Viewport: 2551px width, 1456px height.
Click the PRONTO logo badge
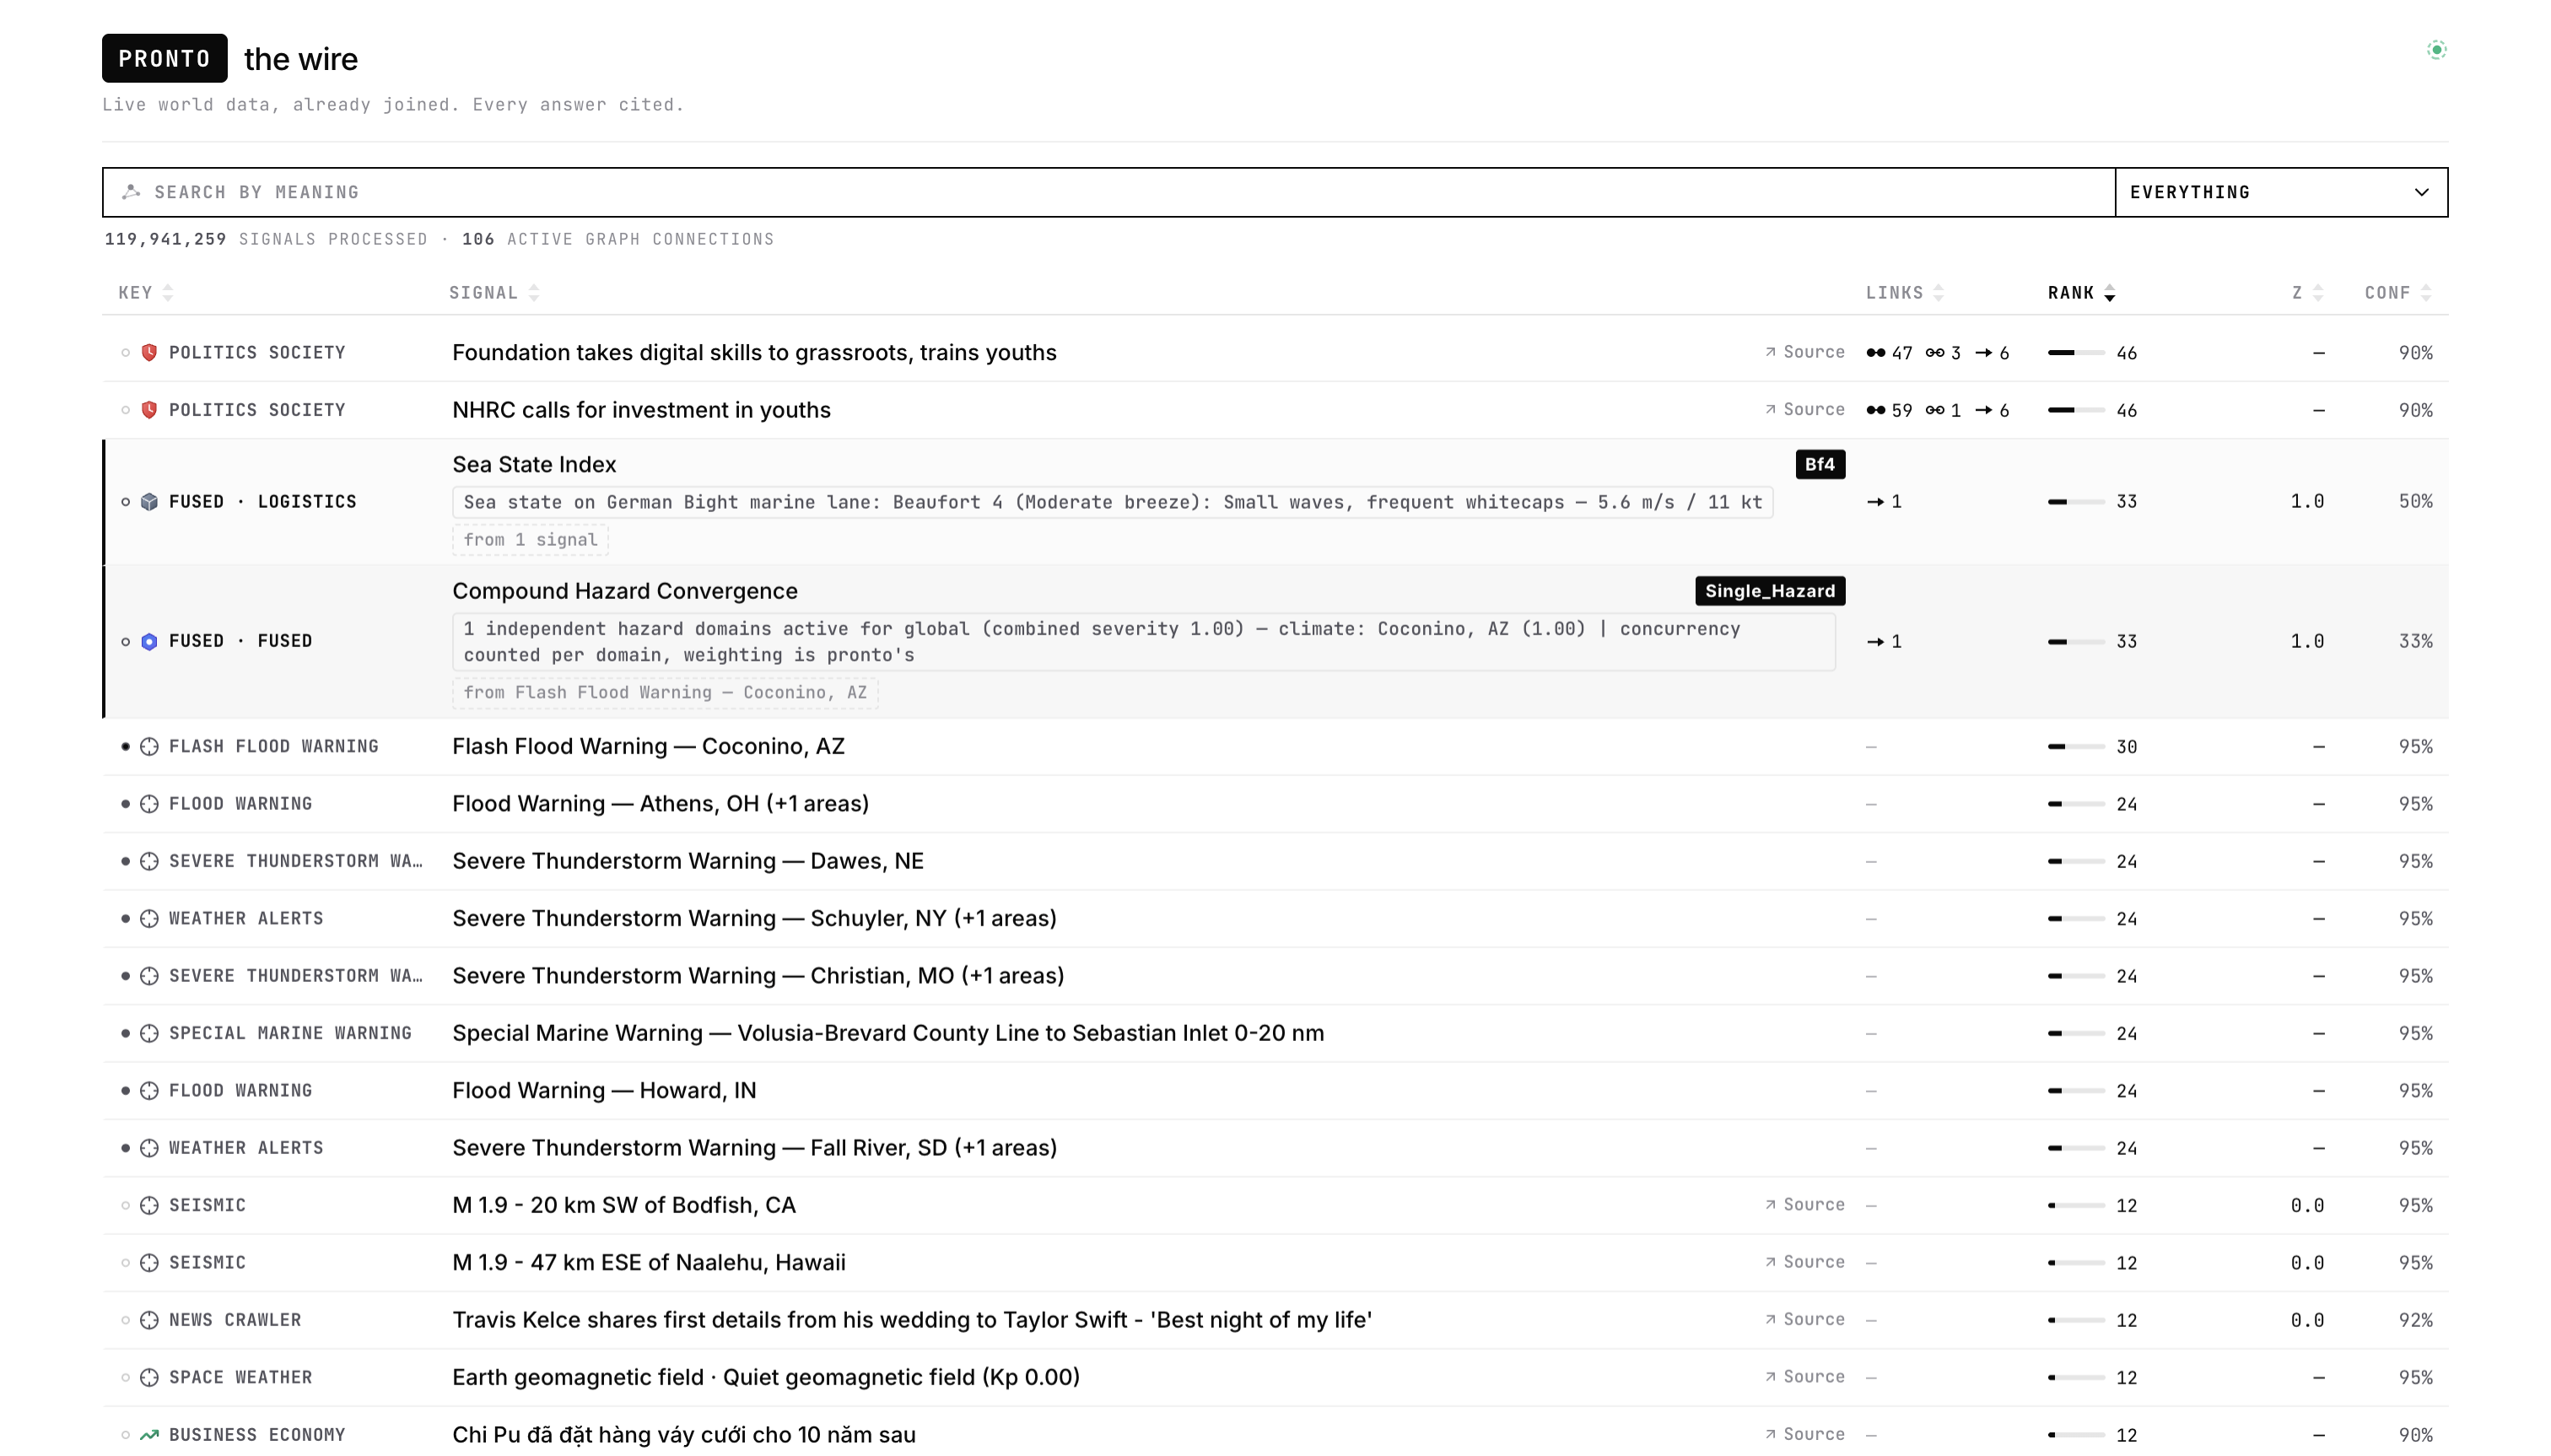pyautogui.click(x=164, y=58)
